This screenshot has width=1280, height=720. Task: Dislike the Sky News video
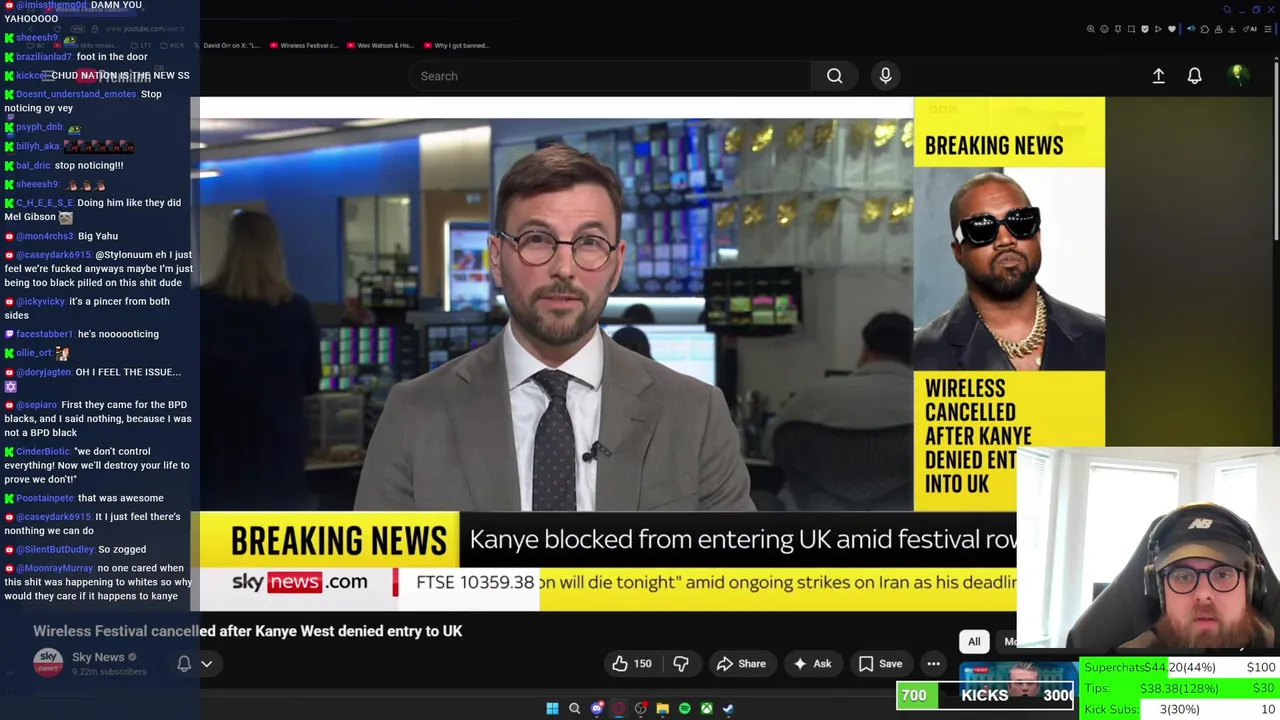pyautogui.click(x=681, y=663)
